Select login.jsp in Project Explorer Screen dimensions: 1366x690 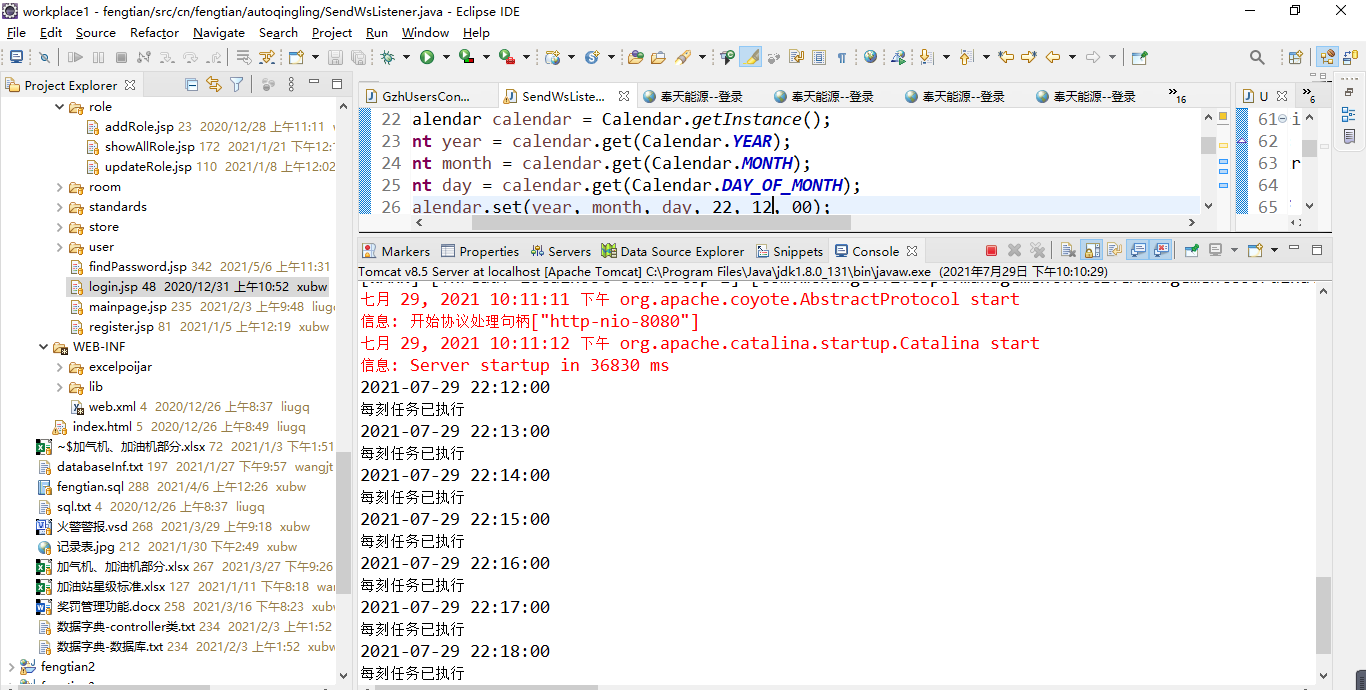tap(112, 287)
